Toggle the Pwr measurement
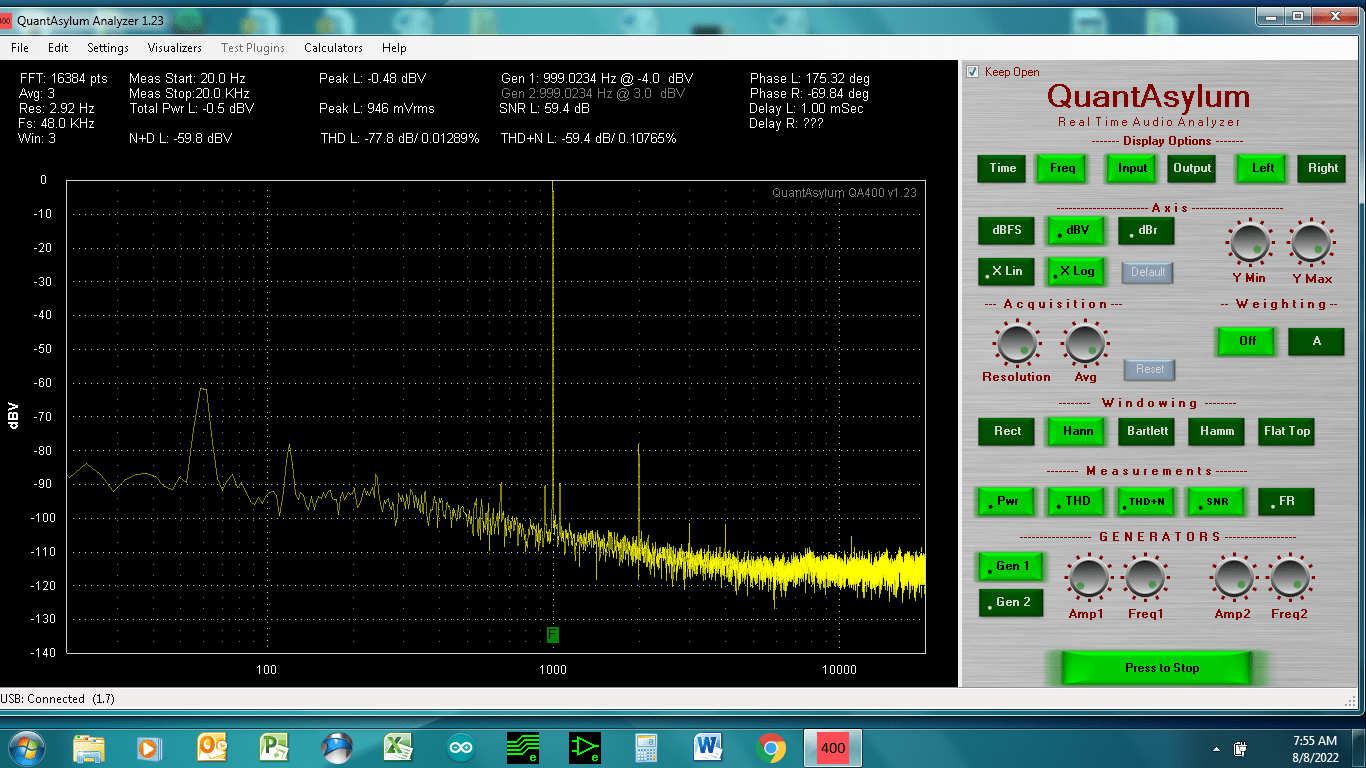This screenshot has height=768, width=1366. coord(1007,502)
